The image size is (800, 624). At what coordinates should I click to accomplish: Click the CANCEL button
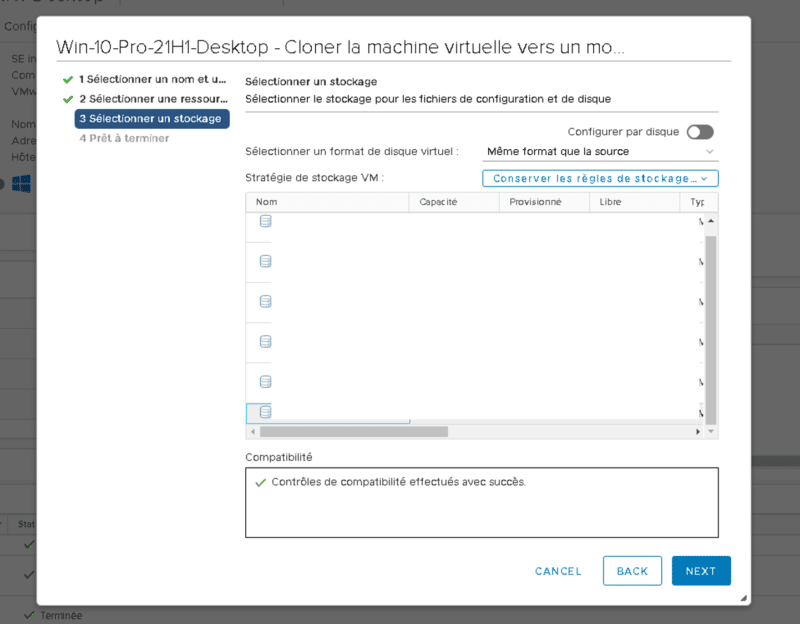[x=558, y=571]
